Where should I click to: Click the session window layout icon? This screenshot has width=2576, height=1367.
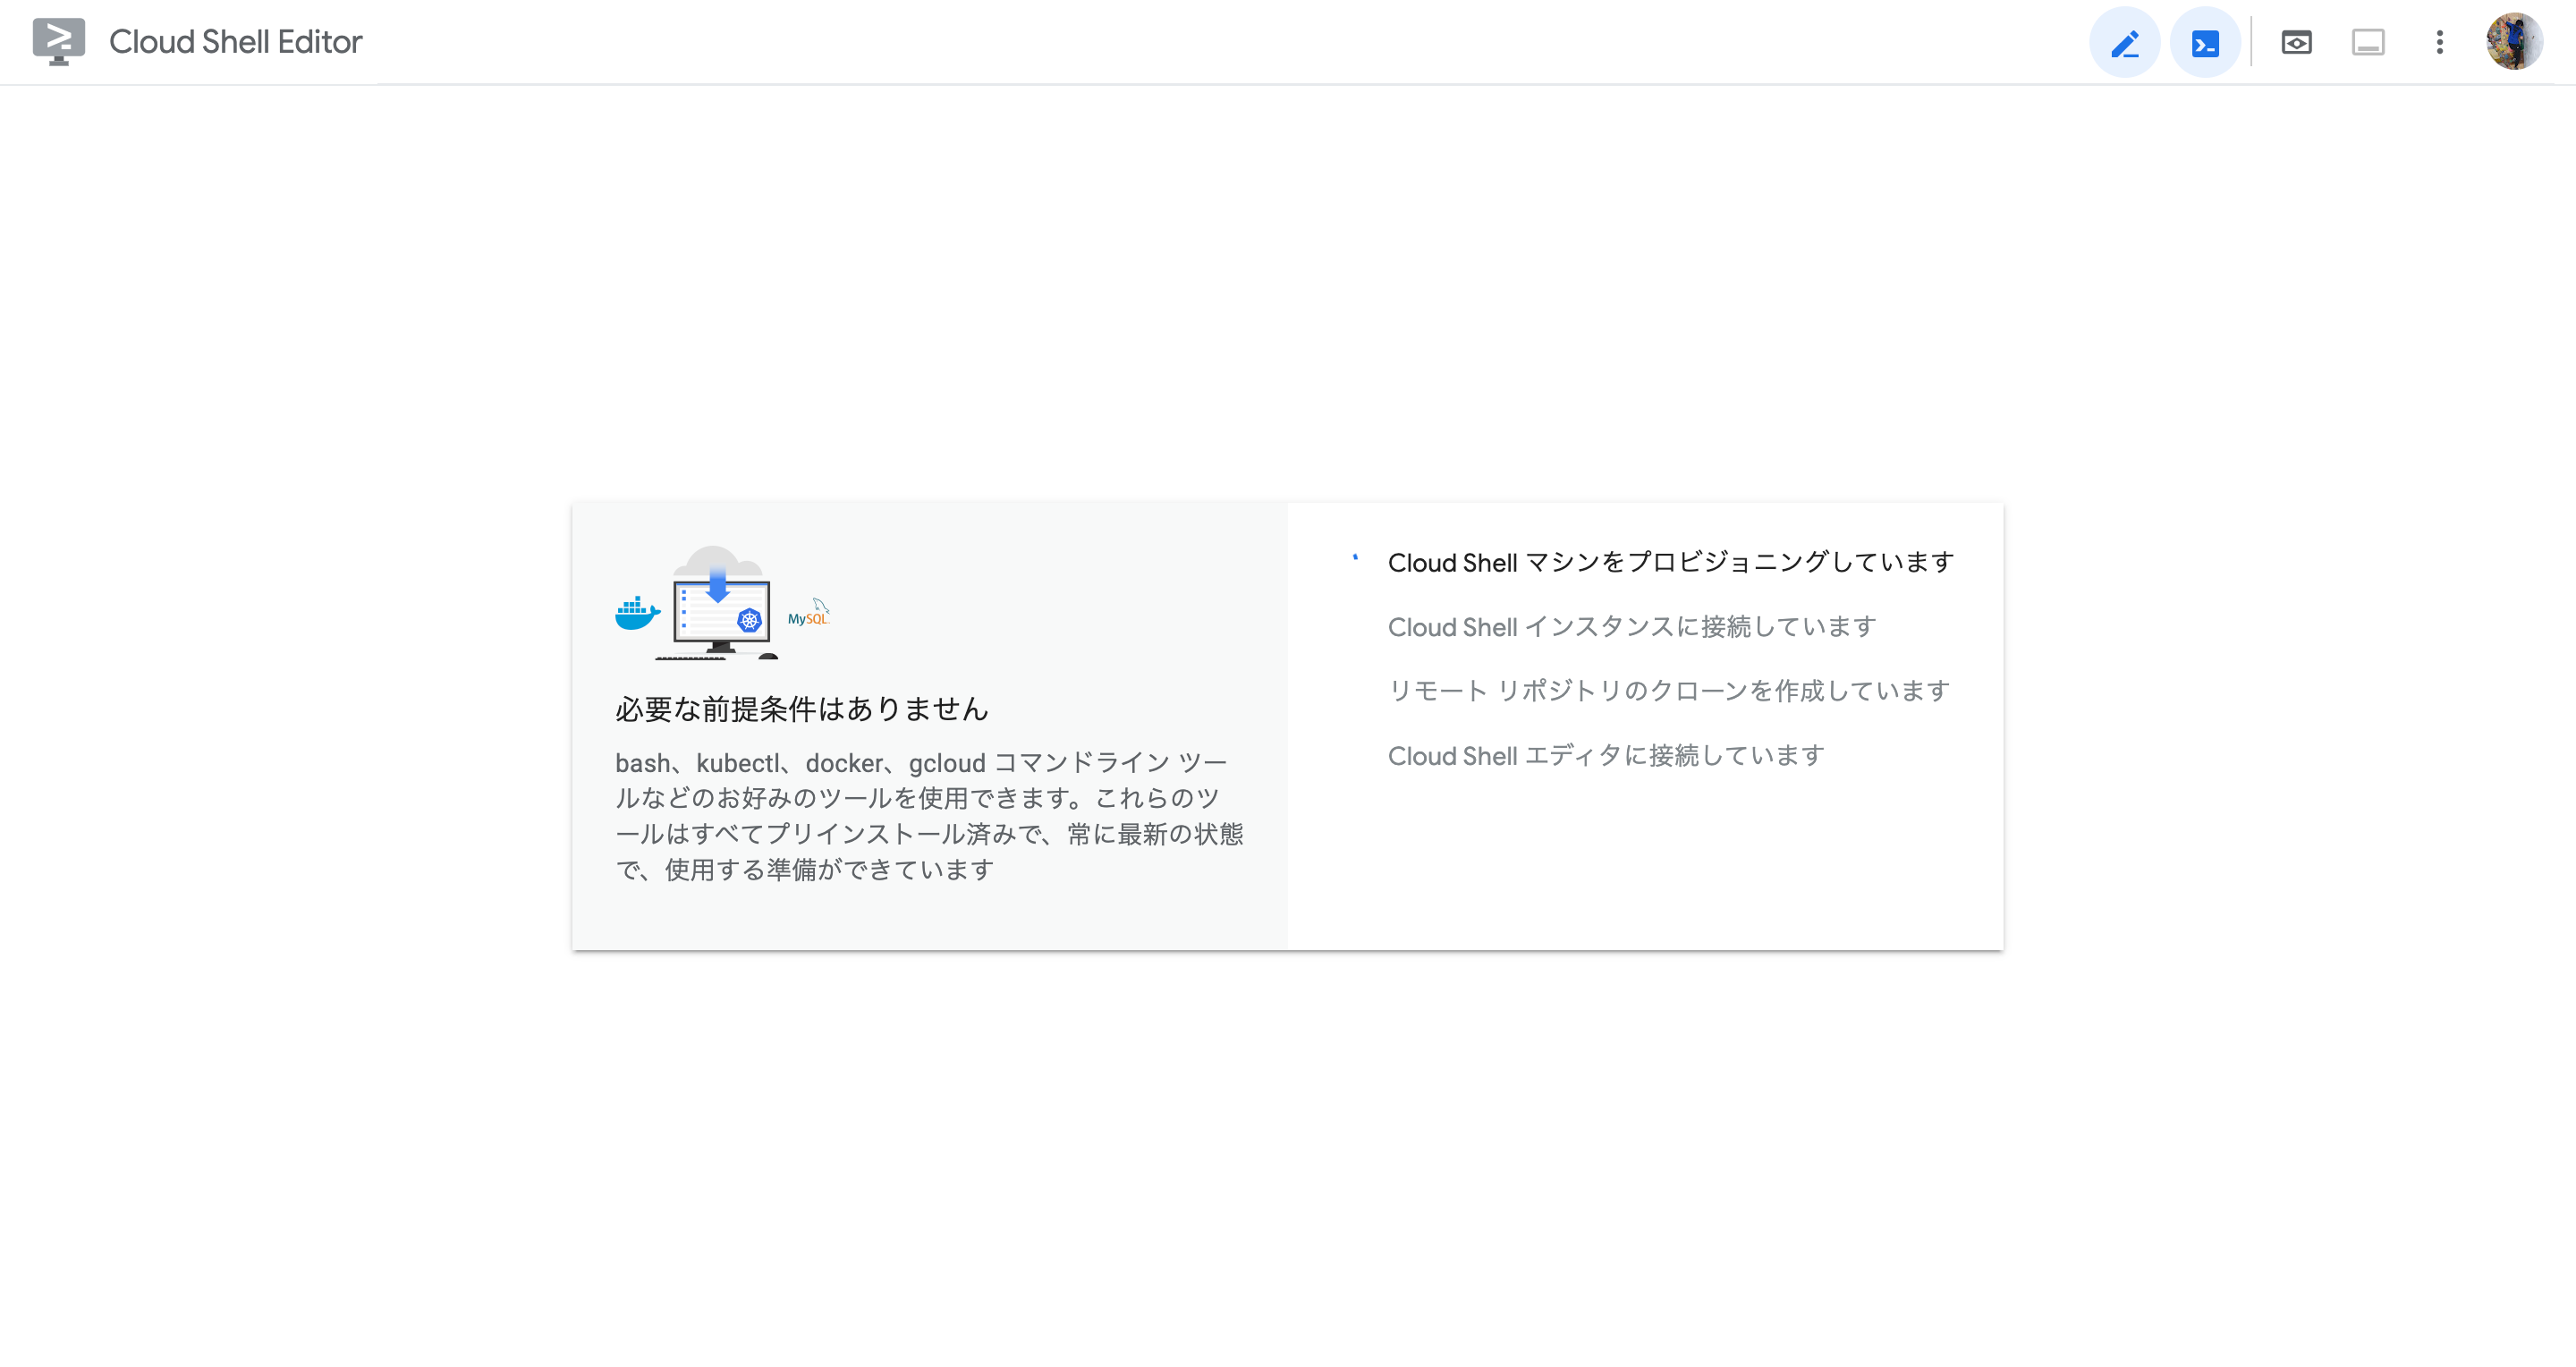2368,42
